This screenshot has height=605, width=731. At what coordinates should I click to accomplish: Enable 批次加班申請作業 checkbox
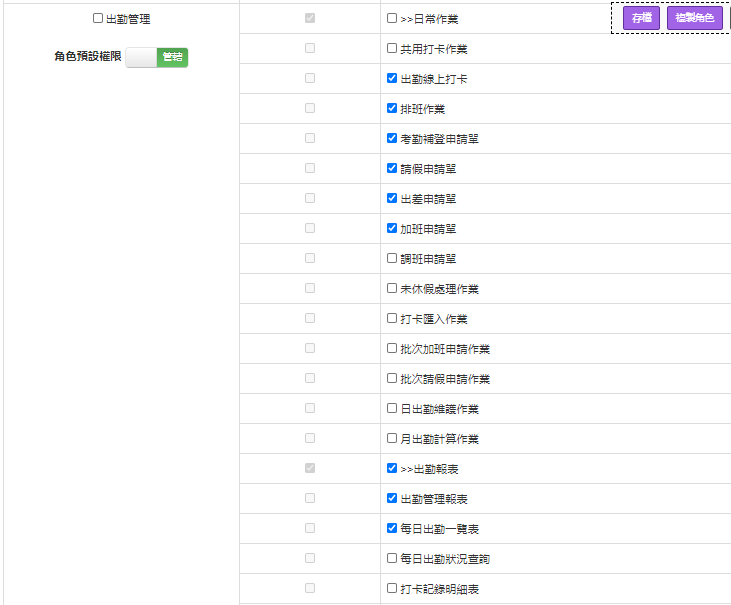[392, 348]
